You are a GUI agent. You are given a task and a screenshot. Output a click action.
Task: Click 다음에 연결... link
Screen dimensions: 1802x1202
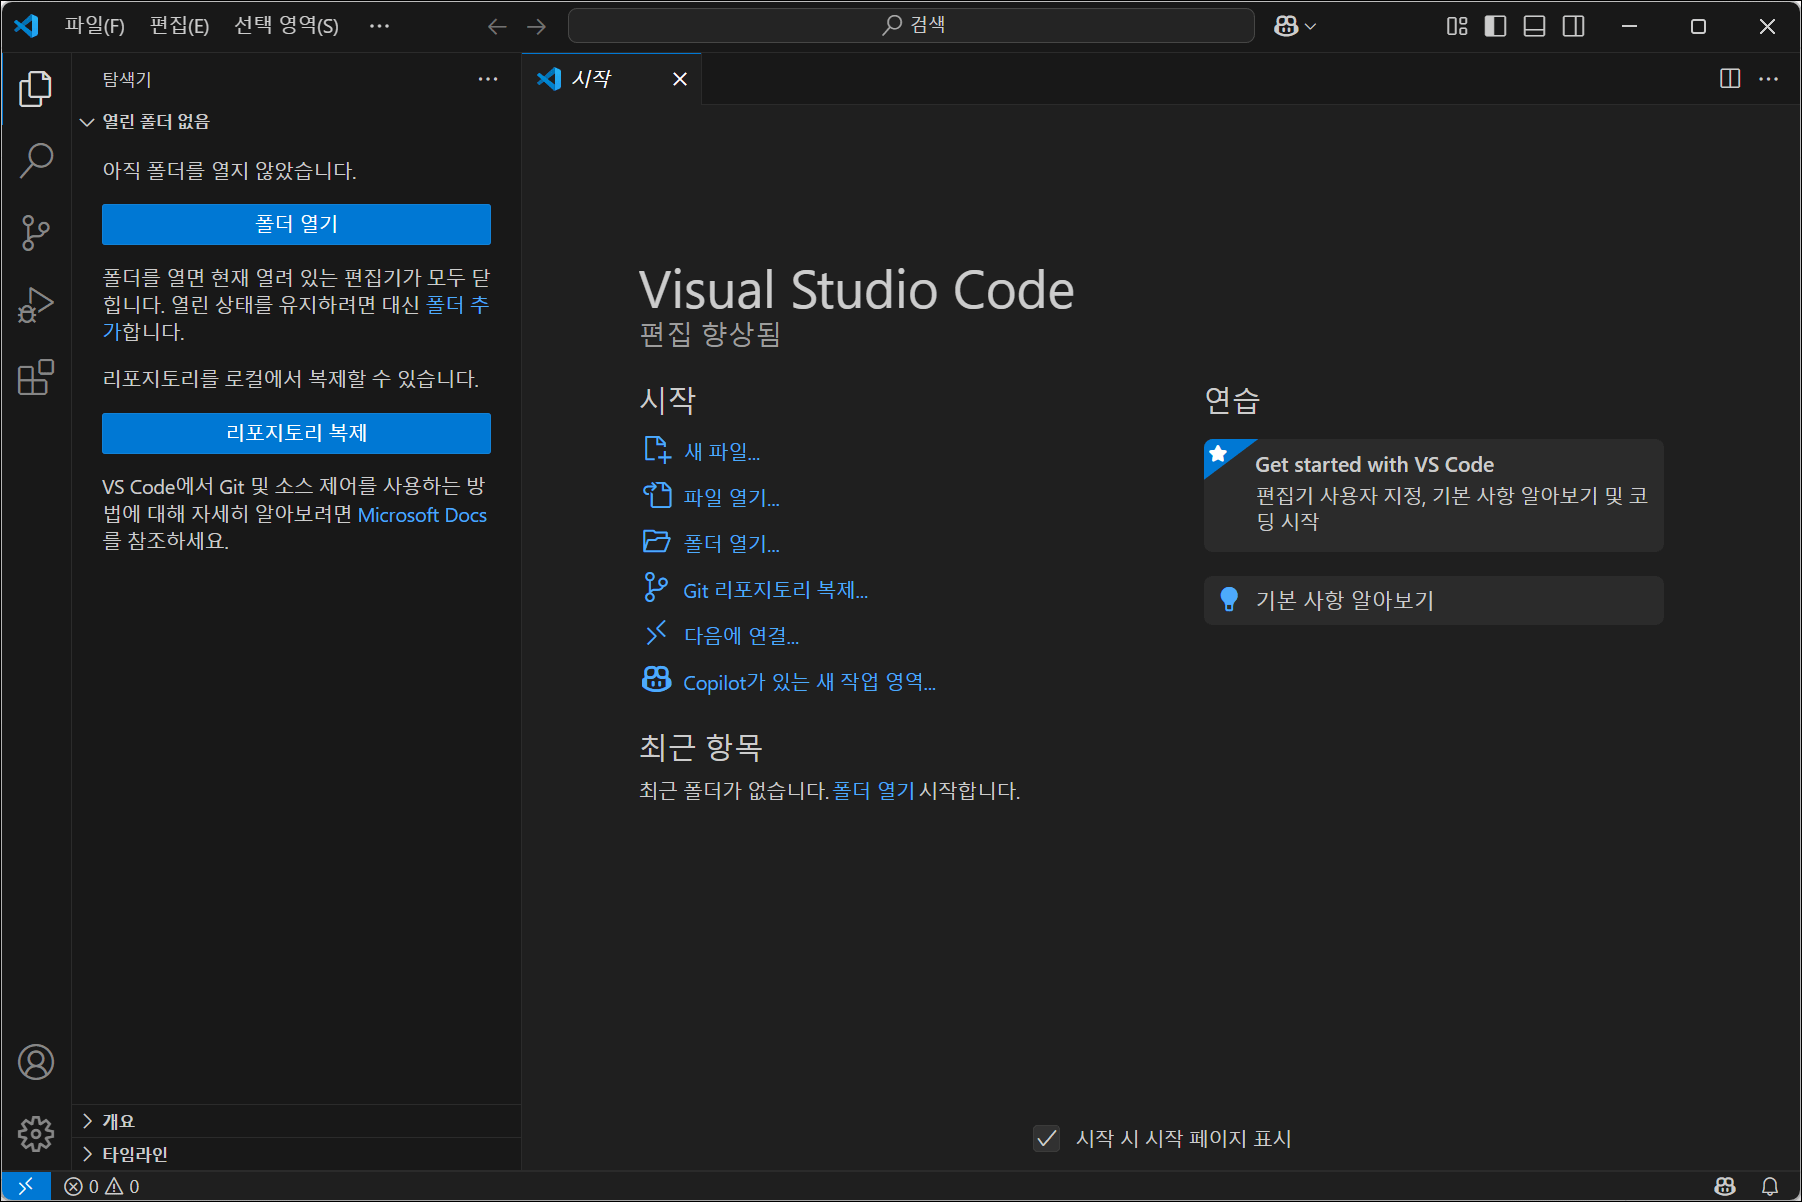(721, 636)
